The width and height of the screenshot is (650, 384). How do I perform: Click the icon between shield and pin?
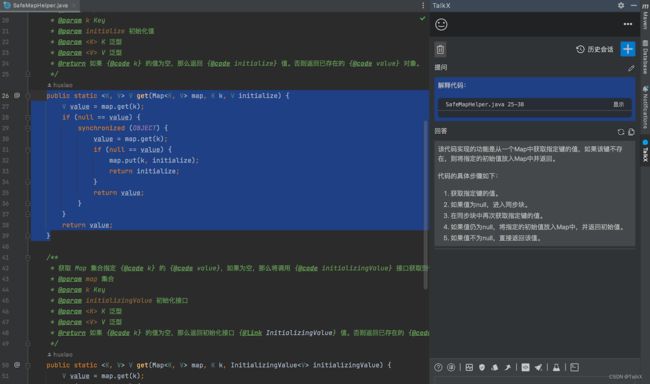[495, 367]
